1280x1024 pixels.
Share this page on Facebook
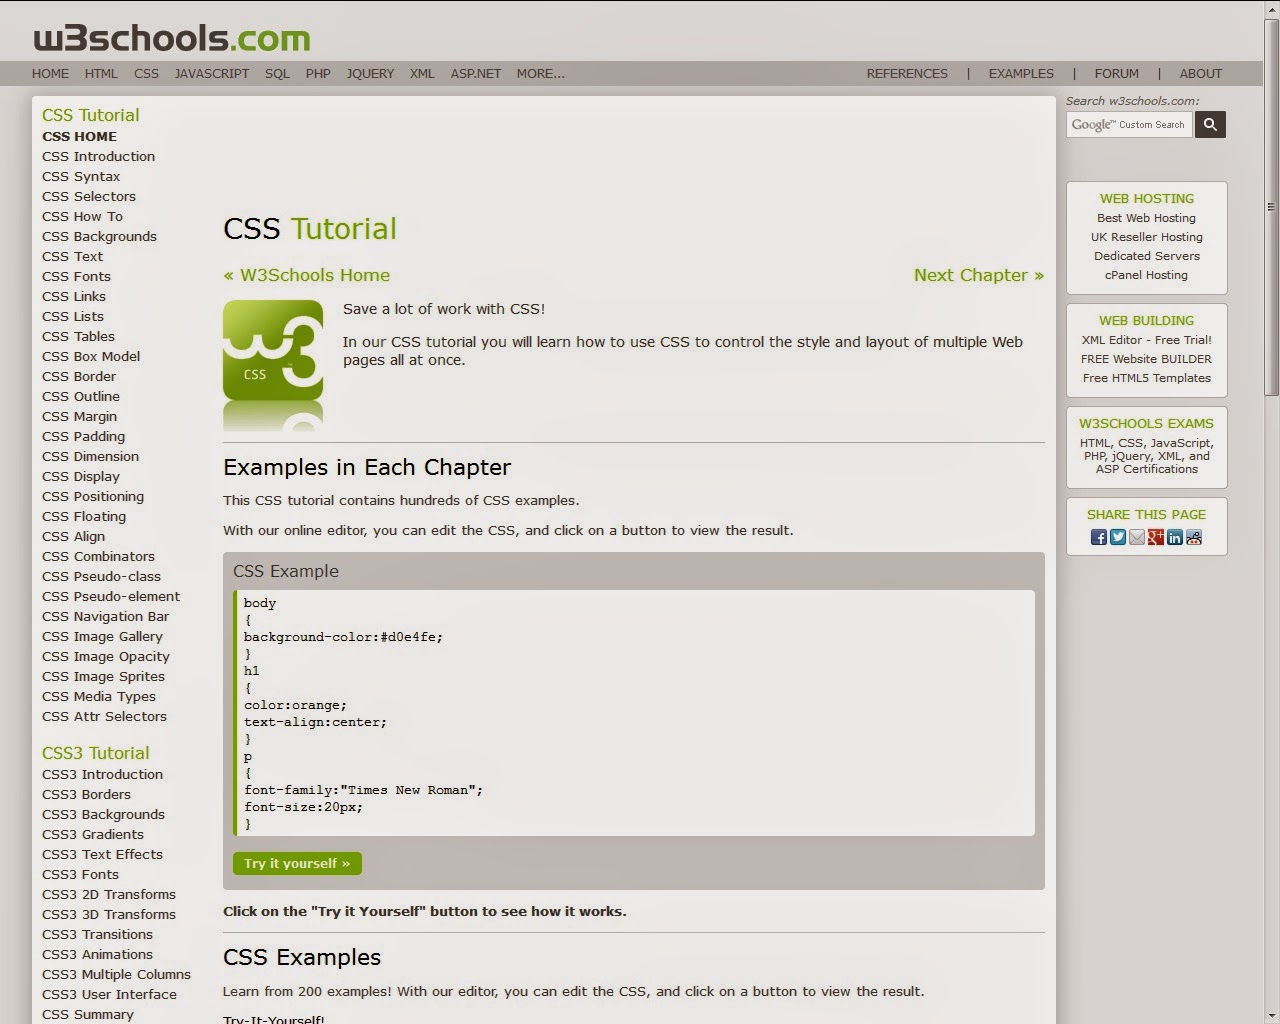(1099, 537)
